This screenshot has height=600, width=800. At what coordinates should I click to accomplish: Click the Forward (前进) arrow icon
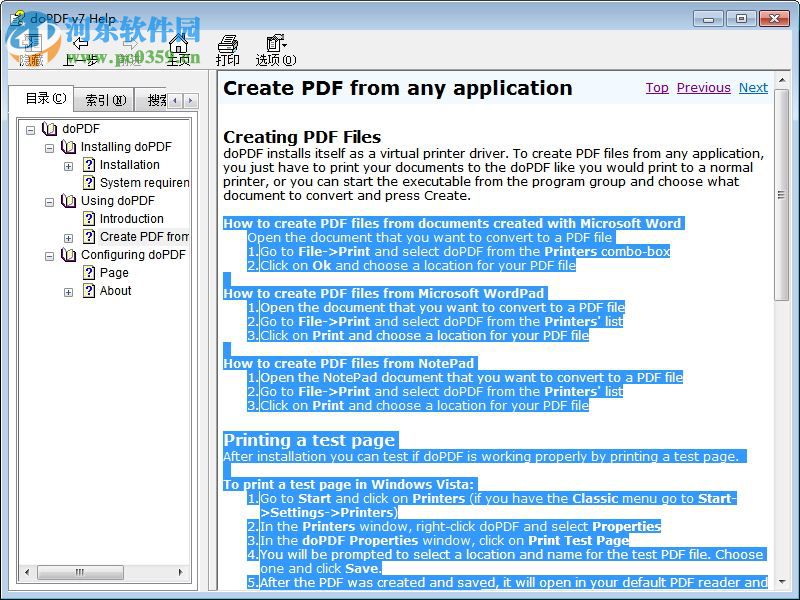pos(130,45)
